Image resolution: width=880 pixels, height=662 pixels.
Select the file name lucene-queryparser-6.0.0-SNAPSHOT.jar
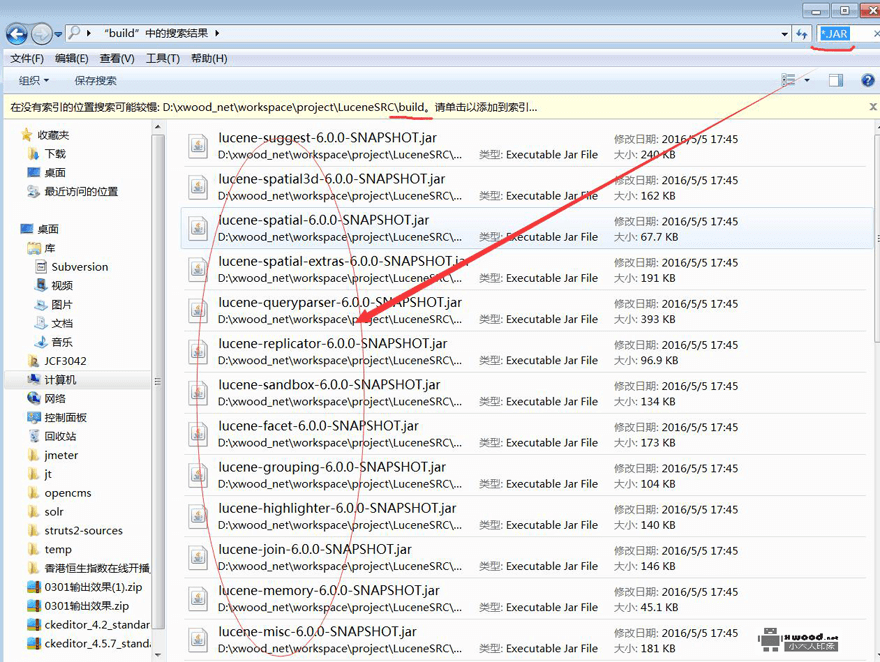340,302
